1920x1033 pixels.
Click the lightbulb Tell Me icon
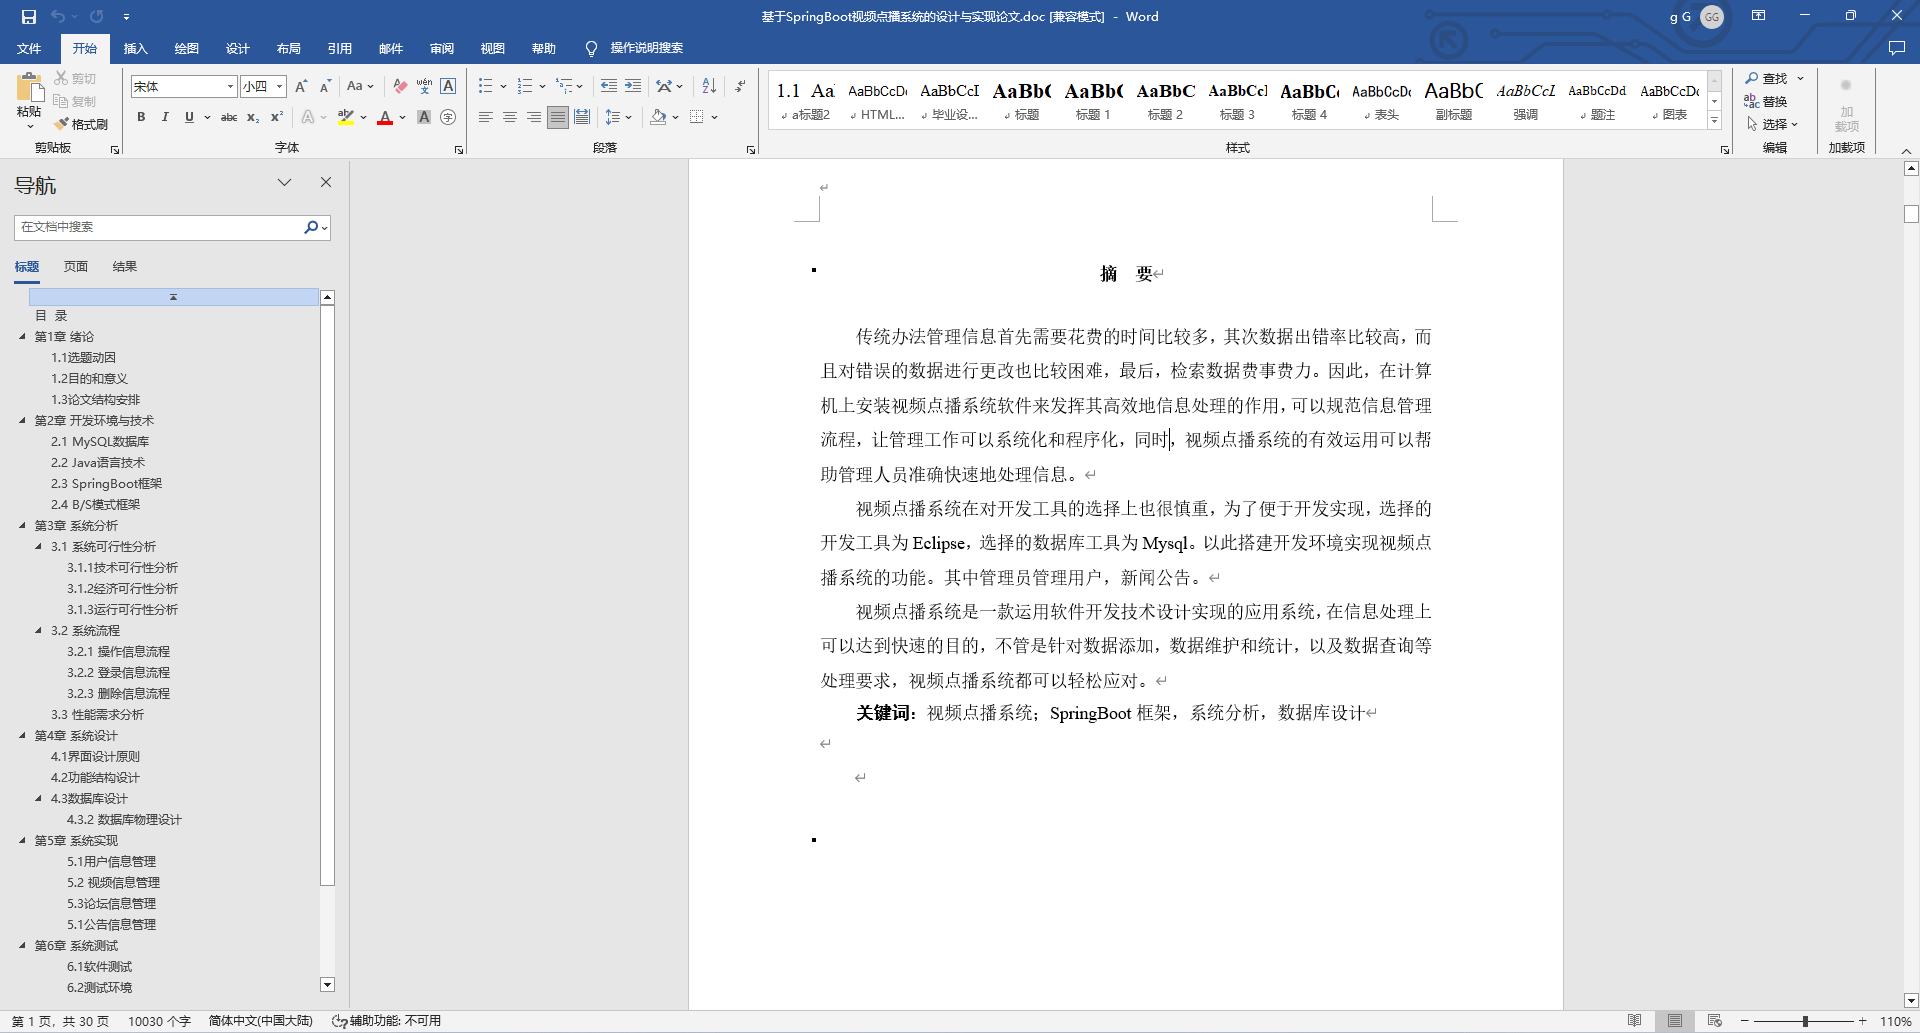tap(591, 48)
